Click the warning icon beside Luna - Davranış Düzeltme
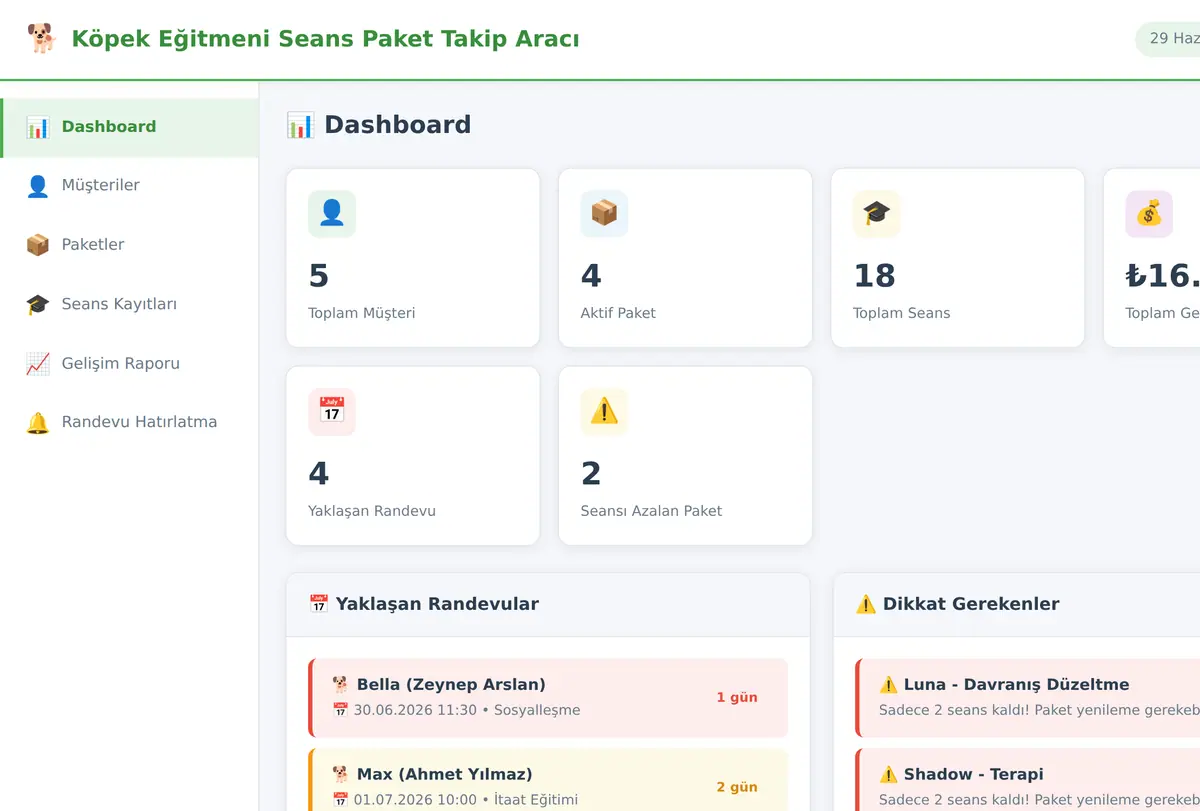Image resolution: width=1200 pixels, height=811 pixels. coord(888,685)
